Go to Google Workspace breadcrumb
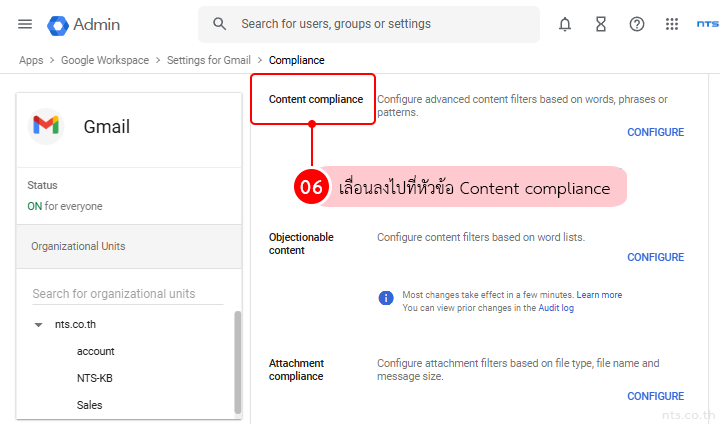720x424 pixels. click(x=105, y=60)
